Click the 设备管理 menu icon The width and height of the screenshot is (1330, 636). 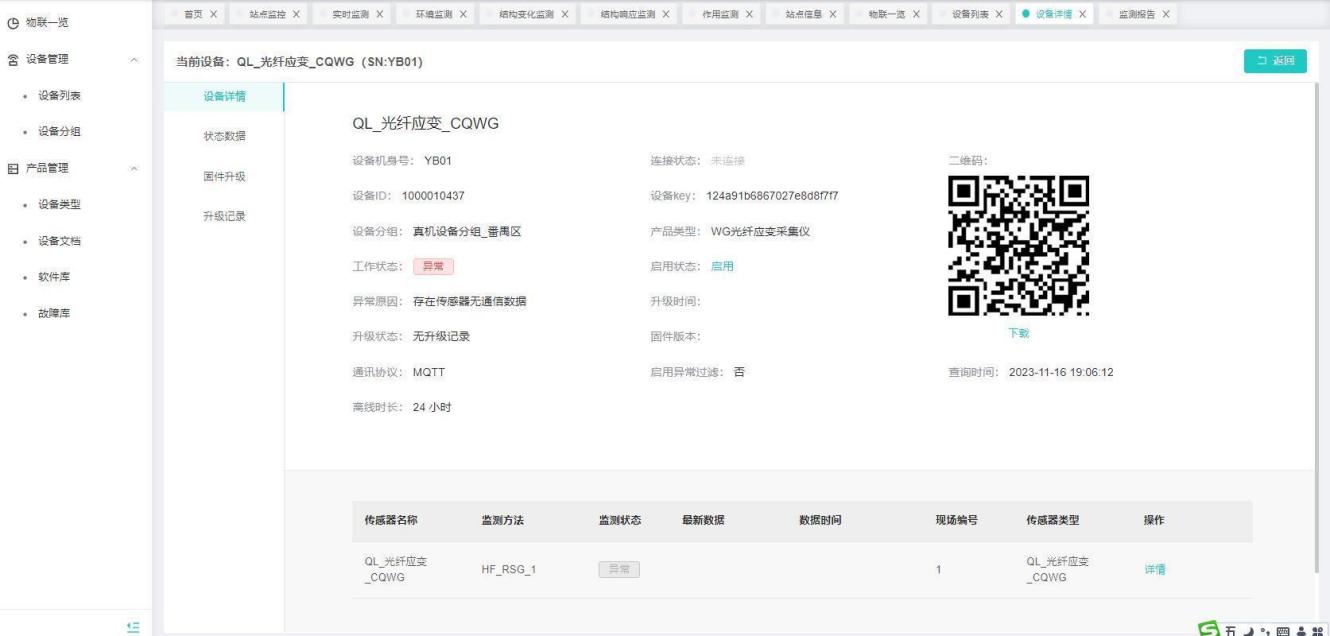(x=10, y=60)
